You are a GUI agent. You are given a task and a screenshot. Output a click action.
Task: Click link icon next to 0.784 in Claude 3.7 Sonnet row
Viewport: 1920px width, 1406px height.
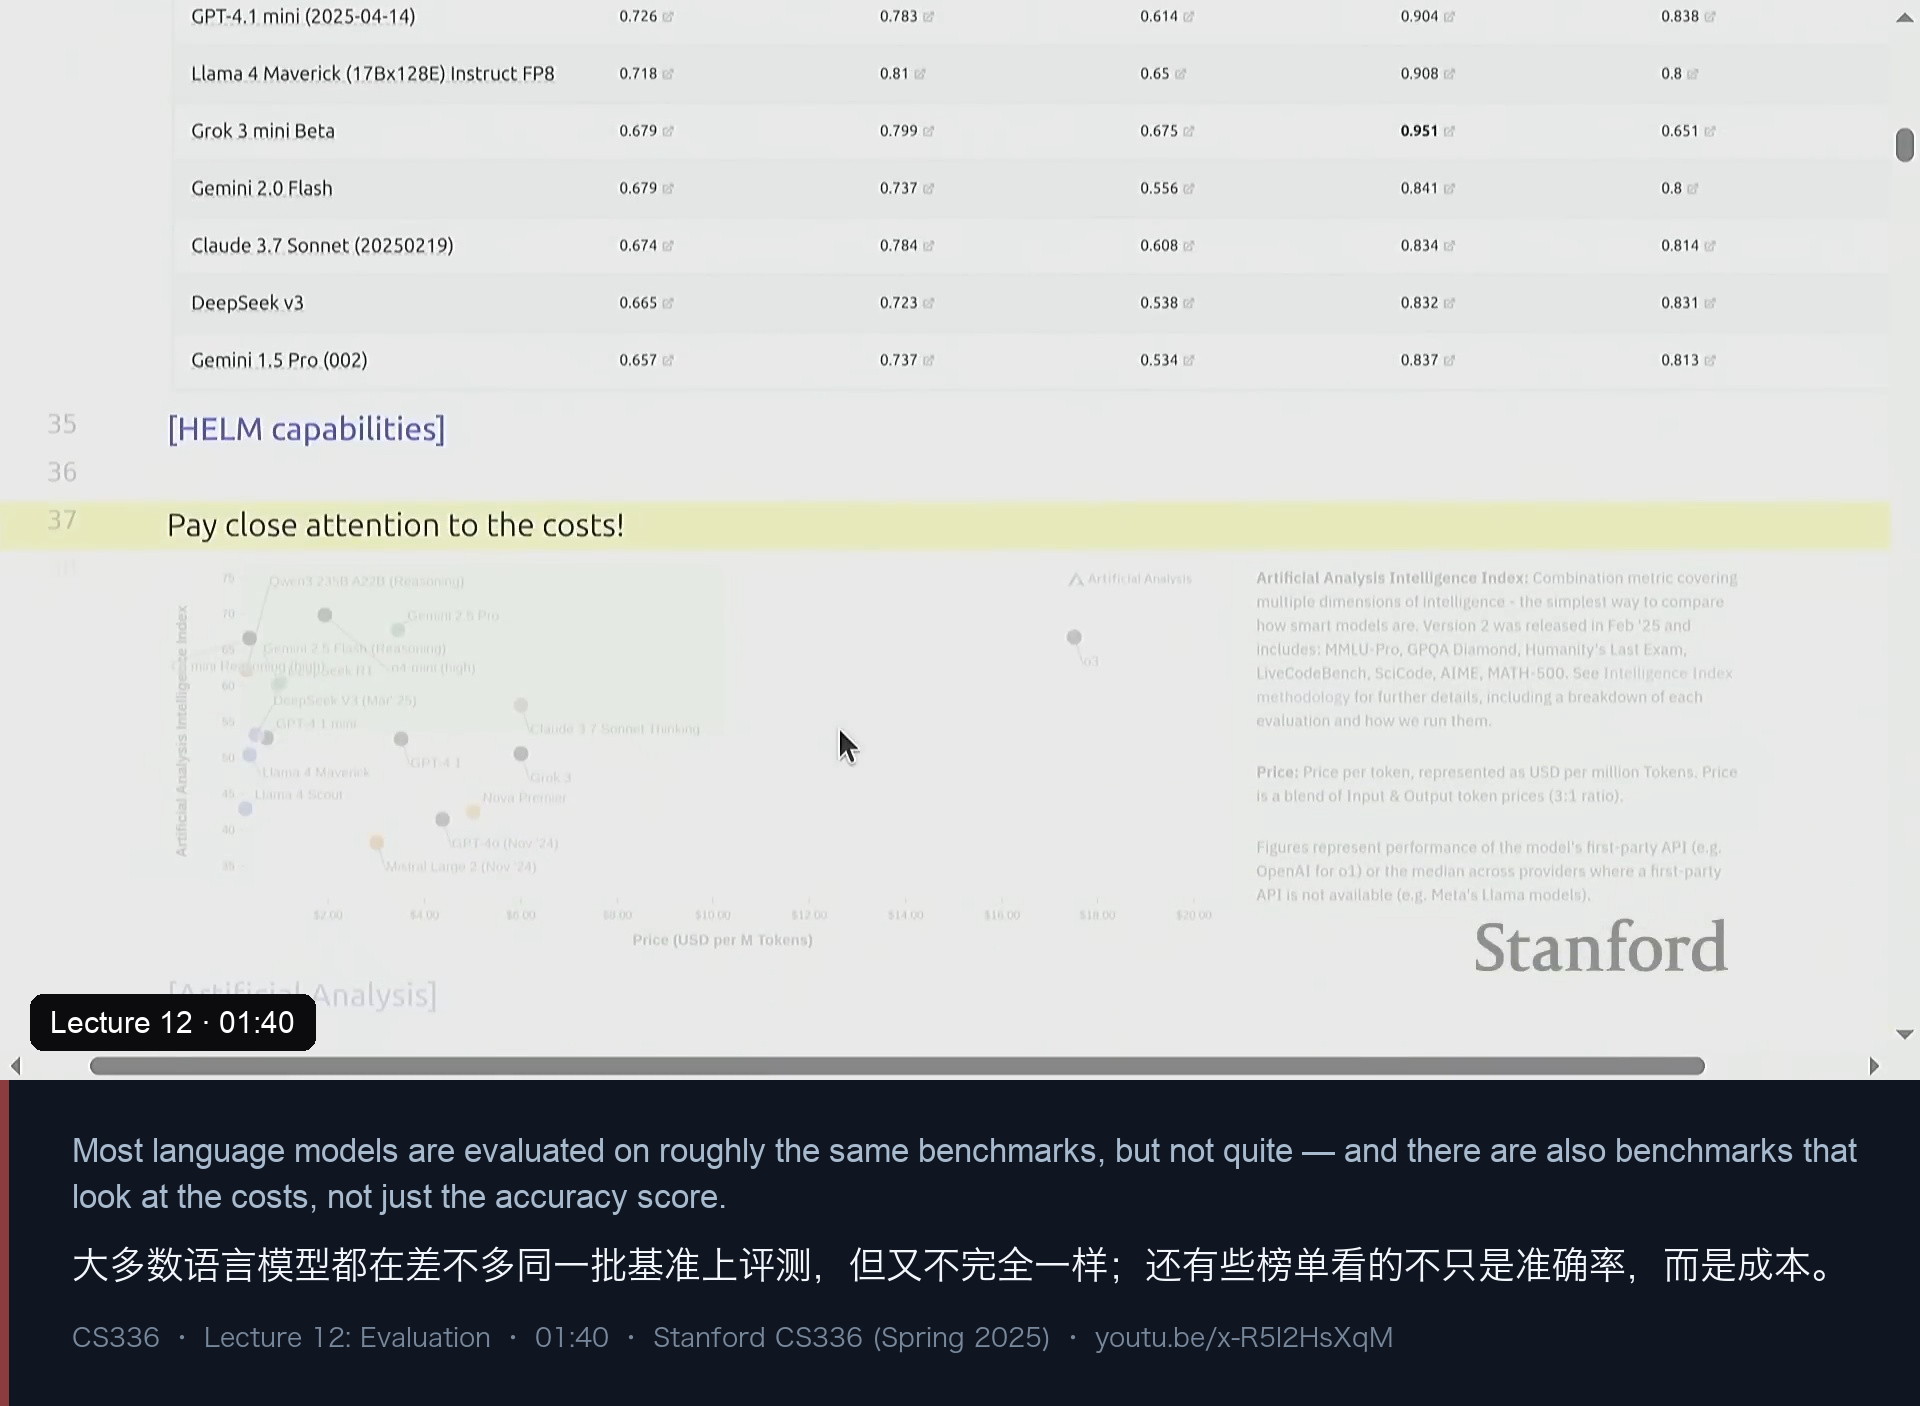(x=929, y=246)
